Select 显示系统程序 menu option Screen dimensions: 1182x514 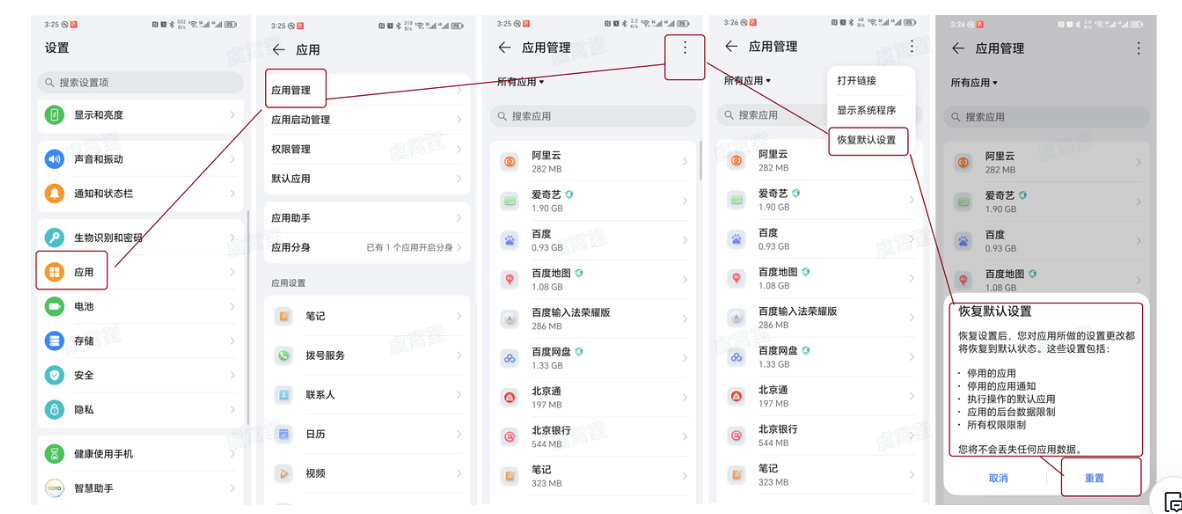866,111
